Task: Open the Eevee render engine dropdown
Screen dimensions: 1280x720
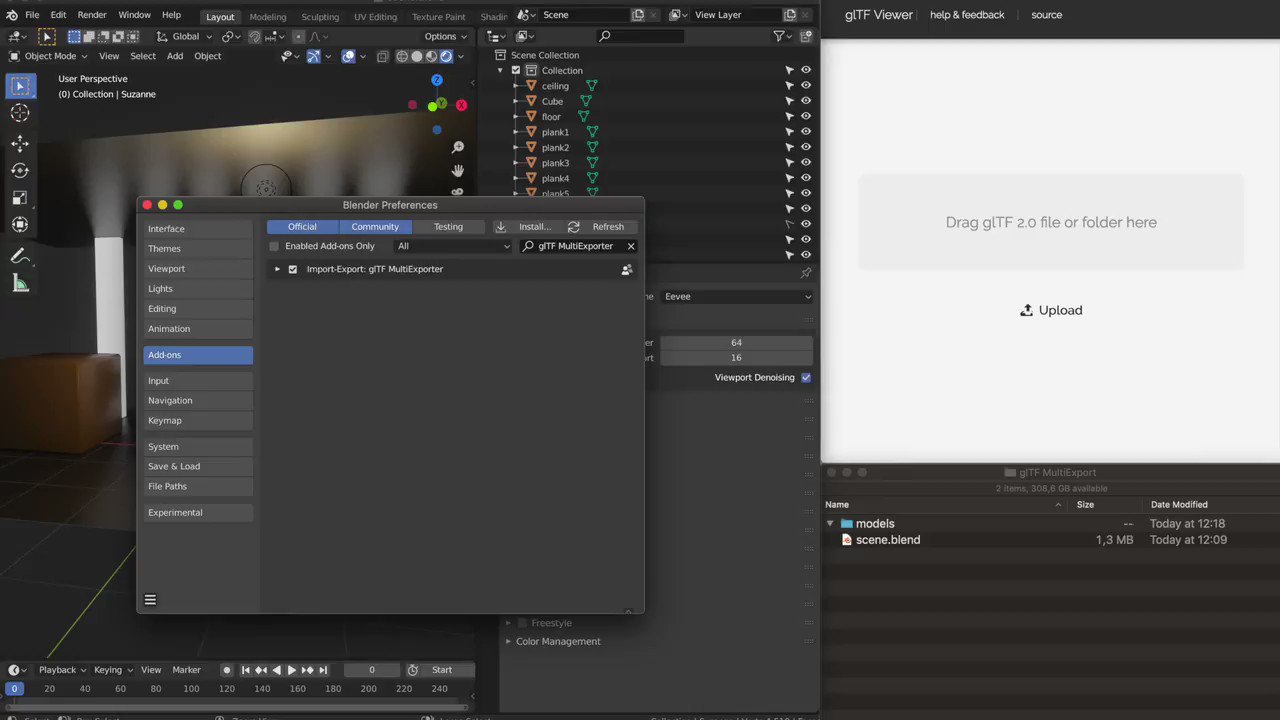Action: (x=737, y=296)
